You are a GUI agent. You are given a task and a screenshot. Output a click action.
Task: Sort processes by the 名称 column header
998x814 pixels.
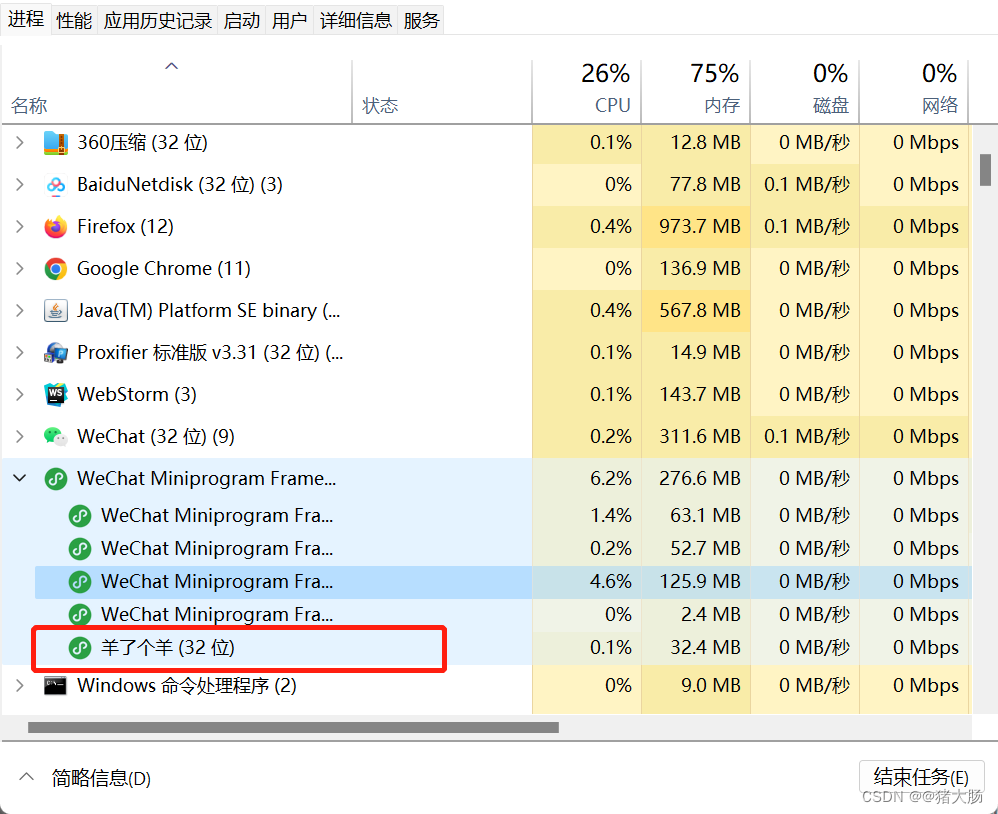177,92
